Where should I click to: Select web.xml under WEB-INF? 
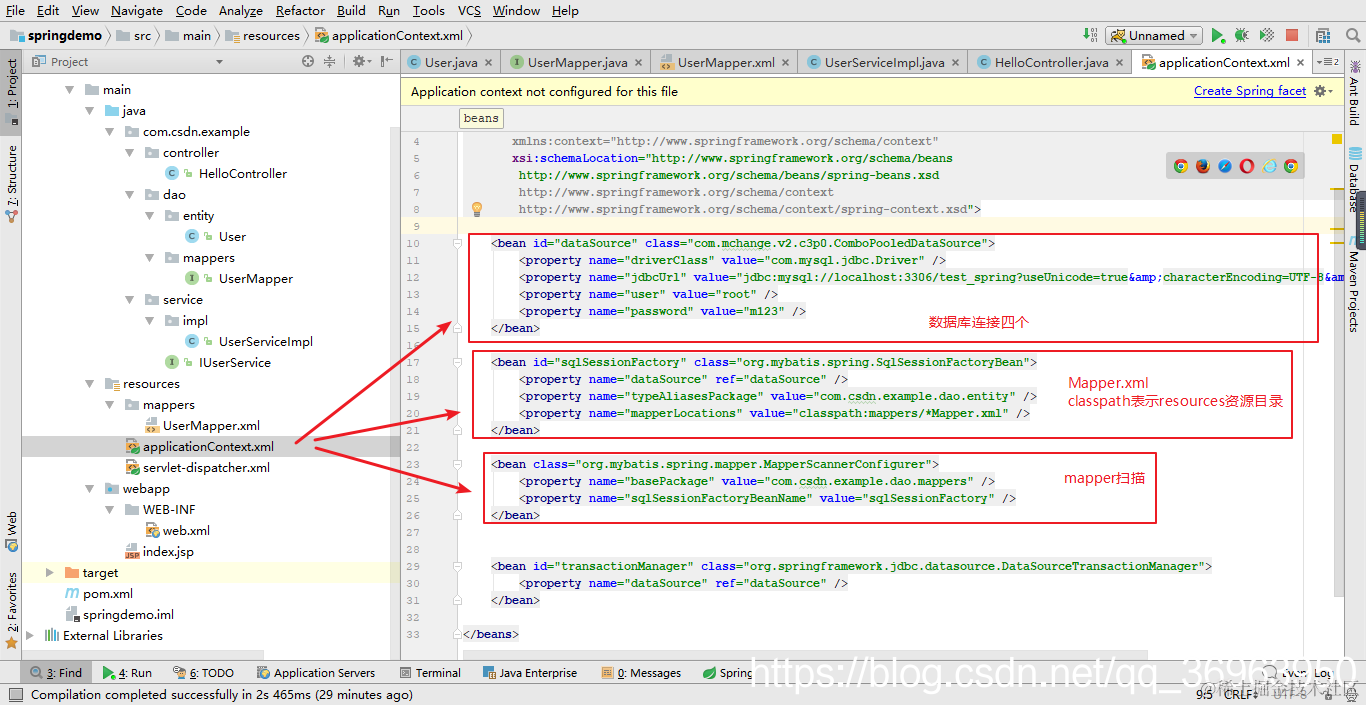click(x=178, y=531)
